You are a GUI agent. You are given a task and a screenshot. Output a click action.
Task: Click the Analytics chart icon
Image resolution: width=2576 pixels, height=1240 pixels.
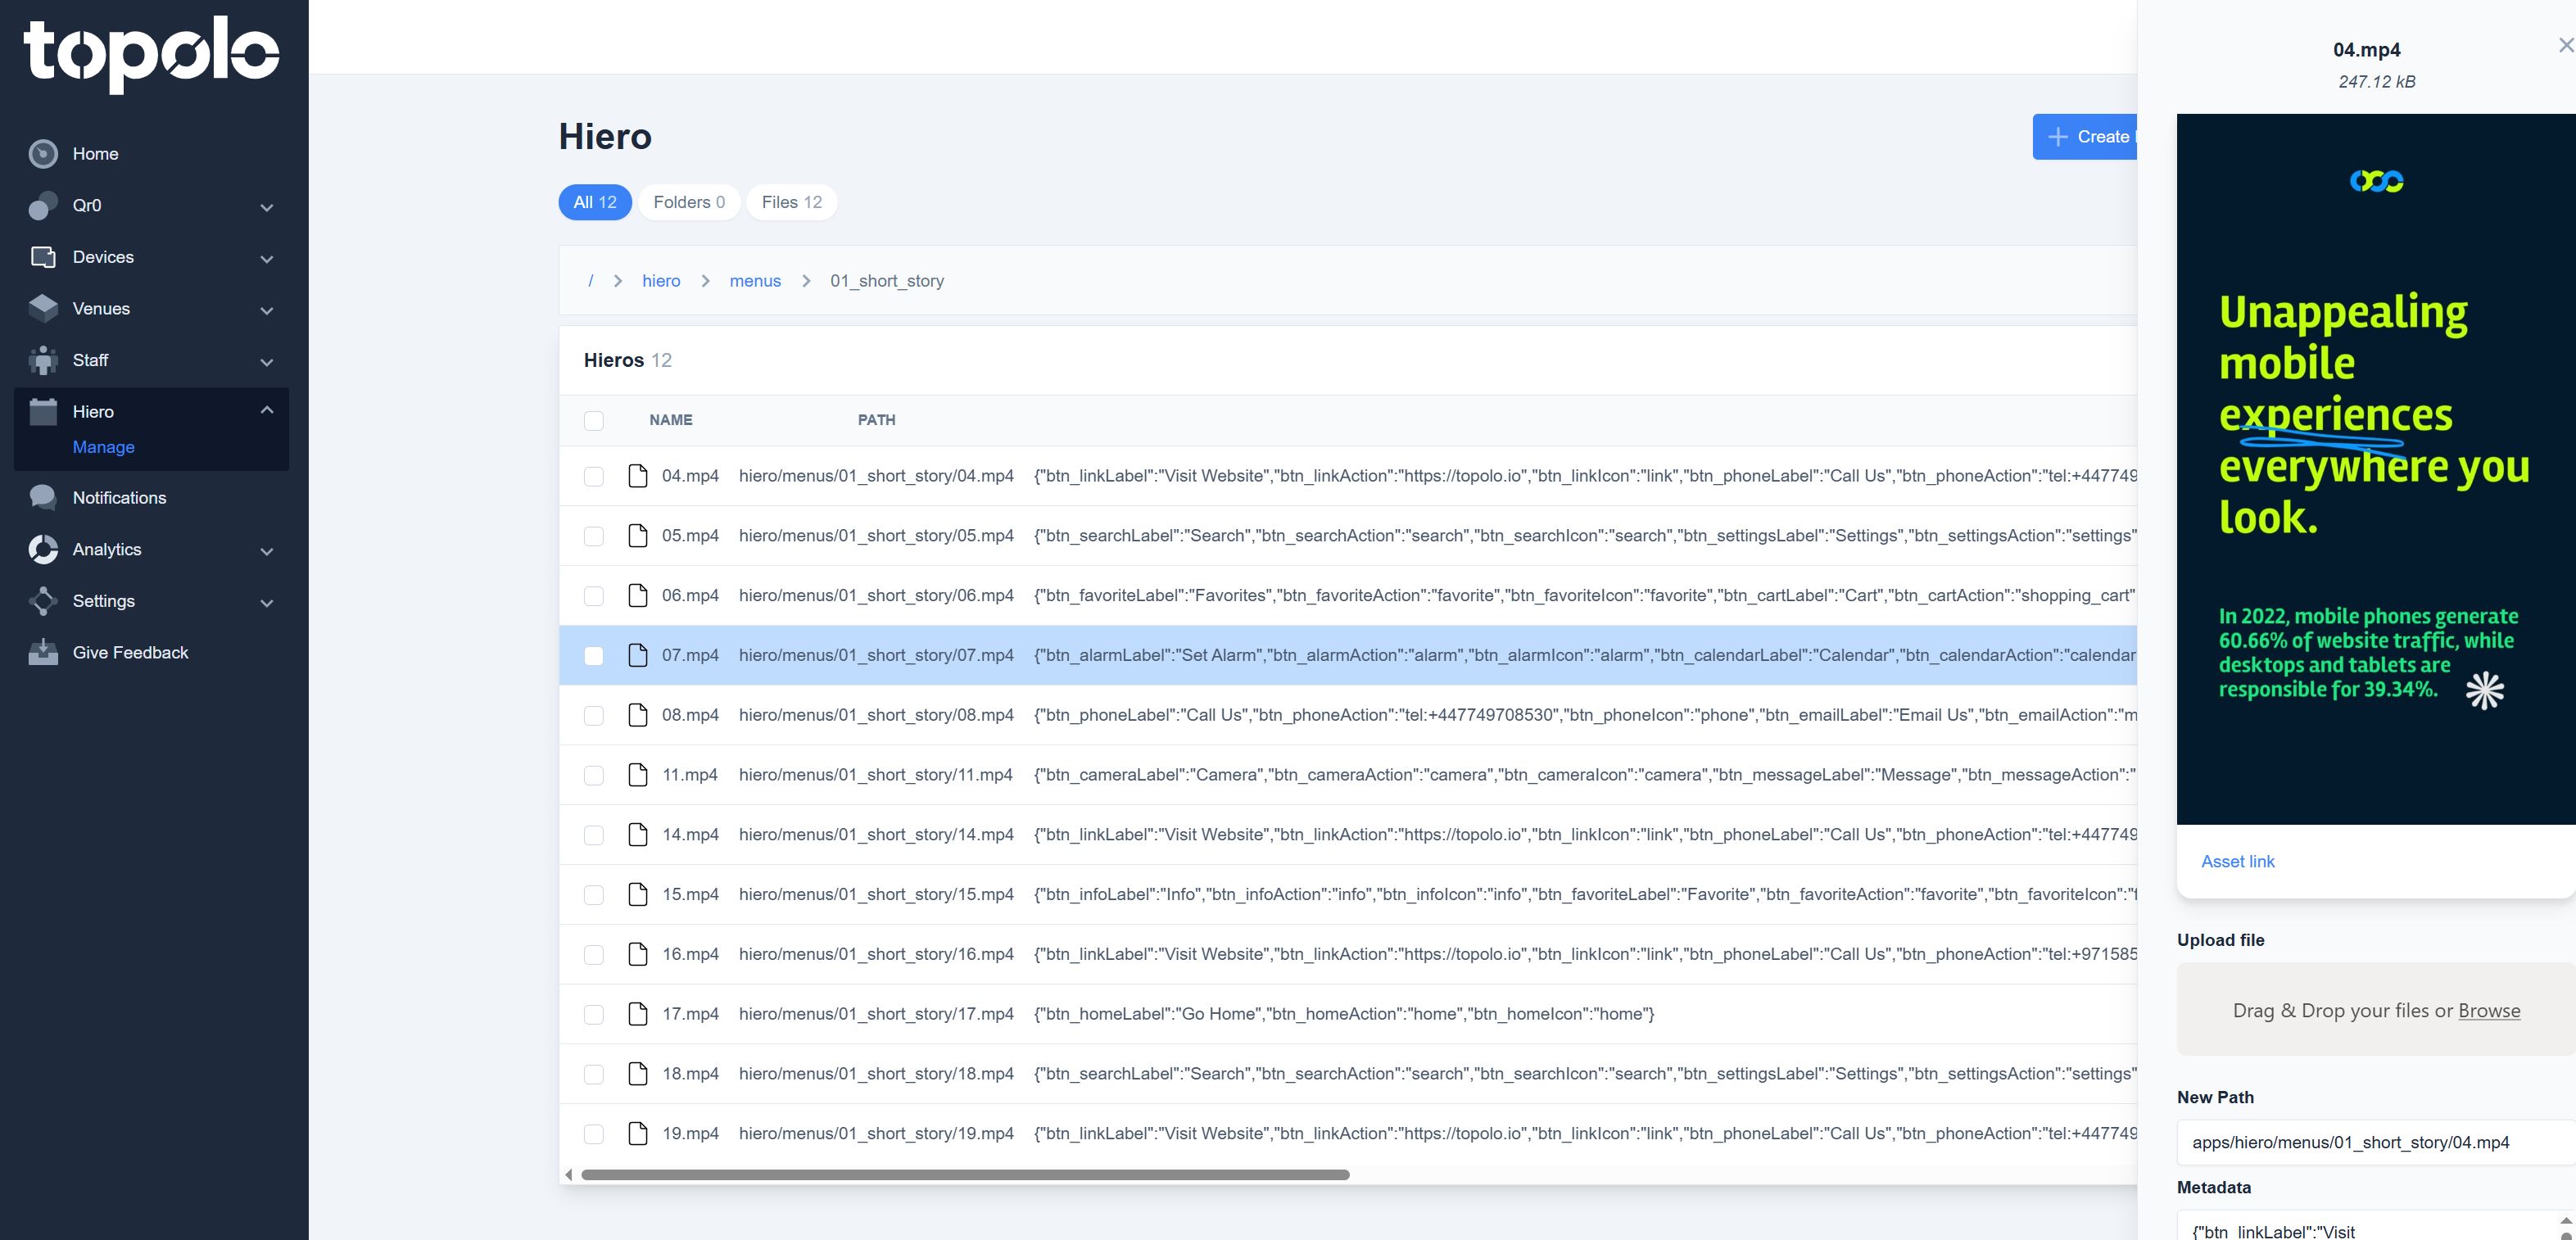(43, 549)
